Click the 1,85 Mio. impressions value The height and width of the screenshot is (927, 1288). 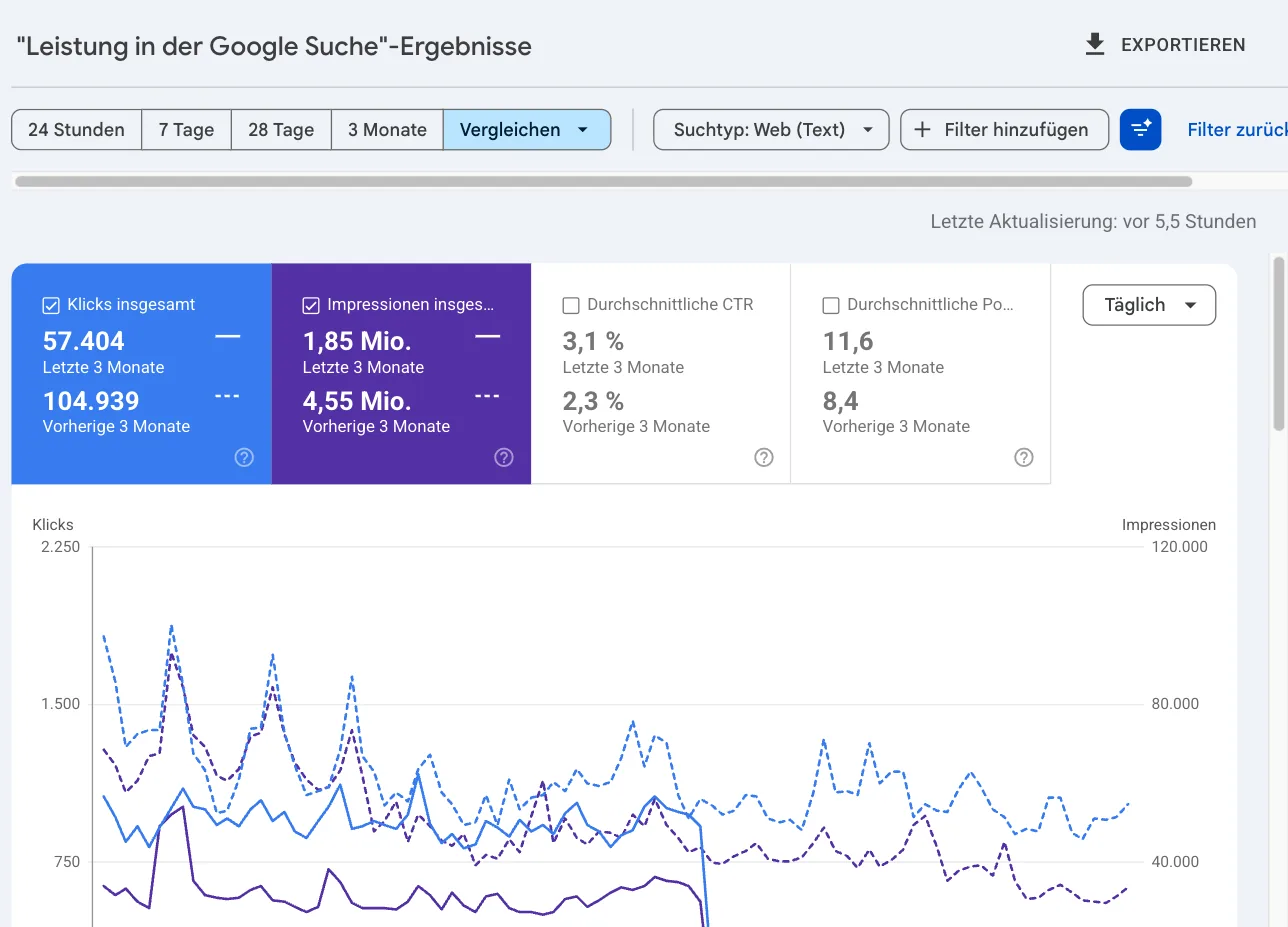click(x=357, y=341)
